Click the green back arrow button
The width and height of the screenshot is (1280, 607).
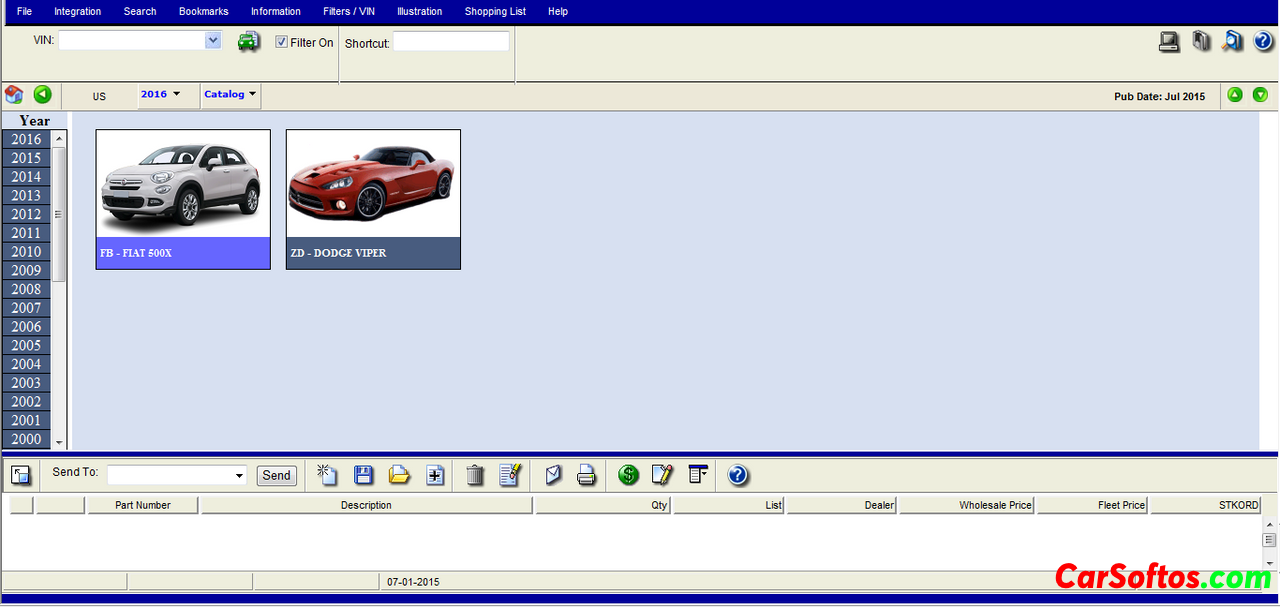click(42, 95)
